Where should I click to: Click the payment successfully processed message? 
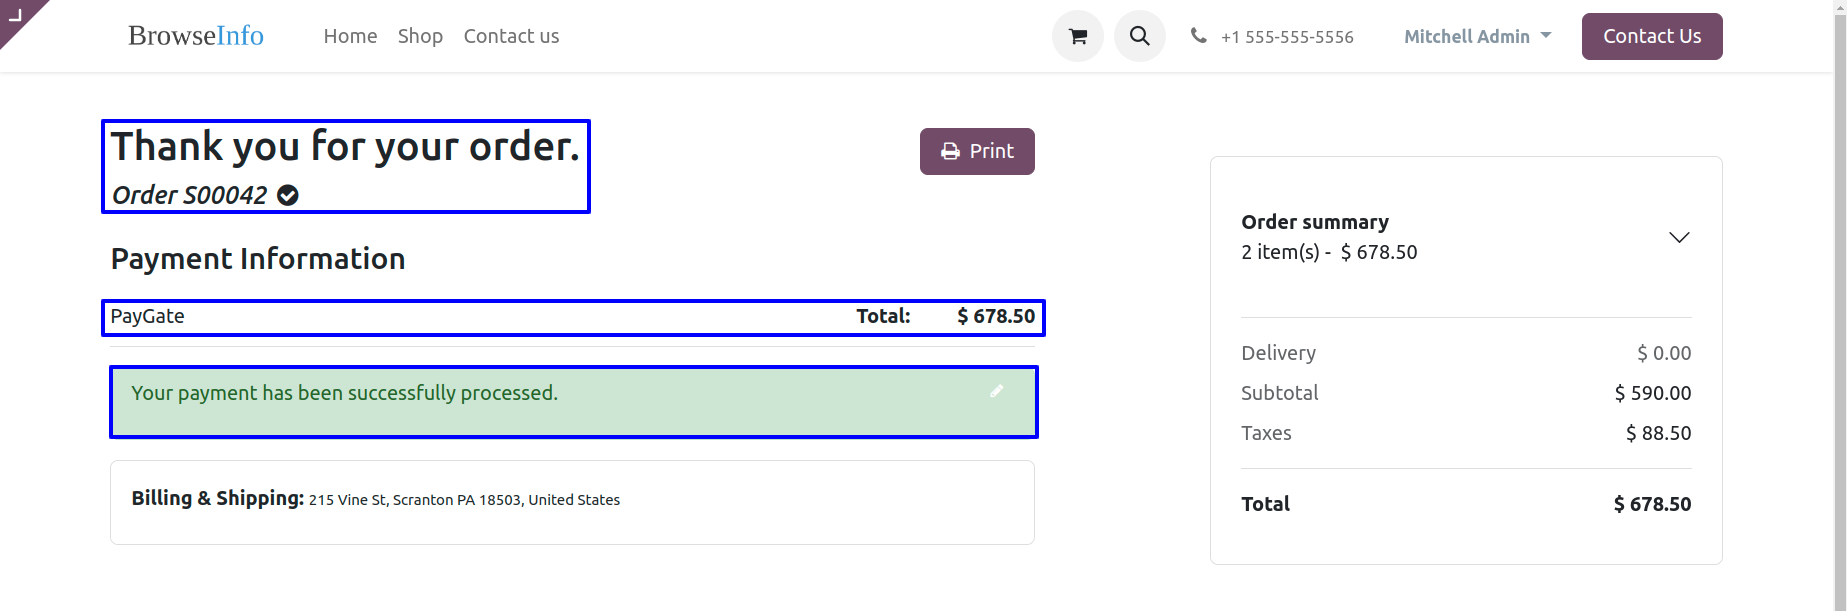click(x=345, y=393)
